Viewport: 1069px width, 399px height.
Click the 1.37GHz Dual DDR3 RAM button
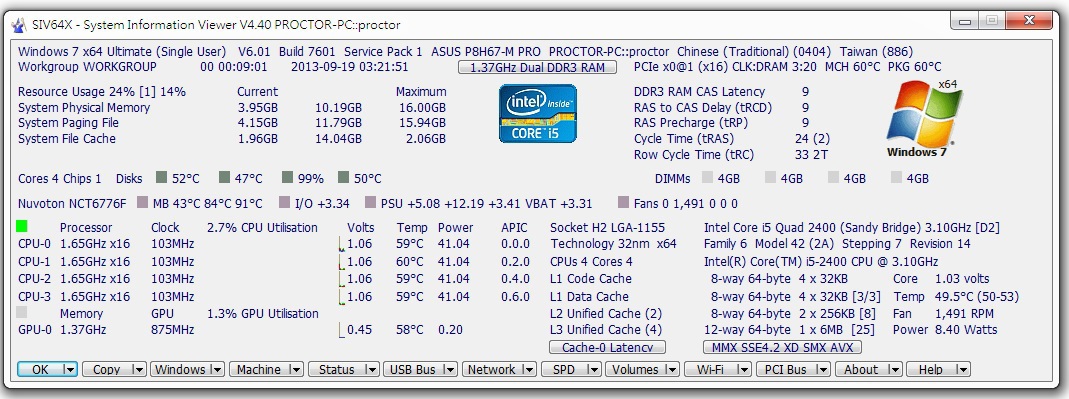[x=538, y=67]
